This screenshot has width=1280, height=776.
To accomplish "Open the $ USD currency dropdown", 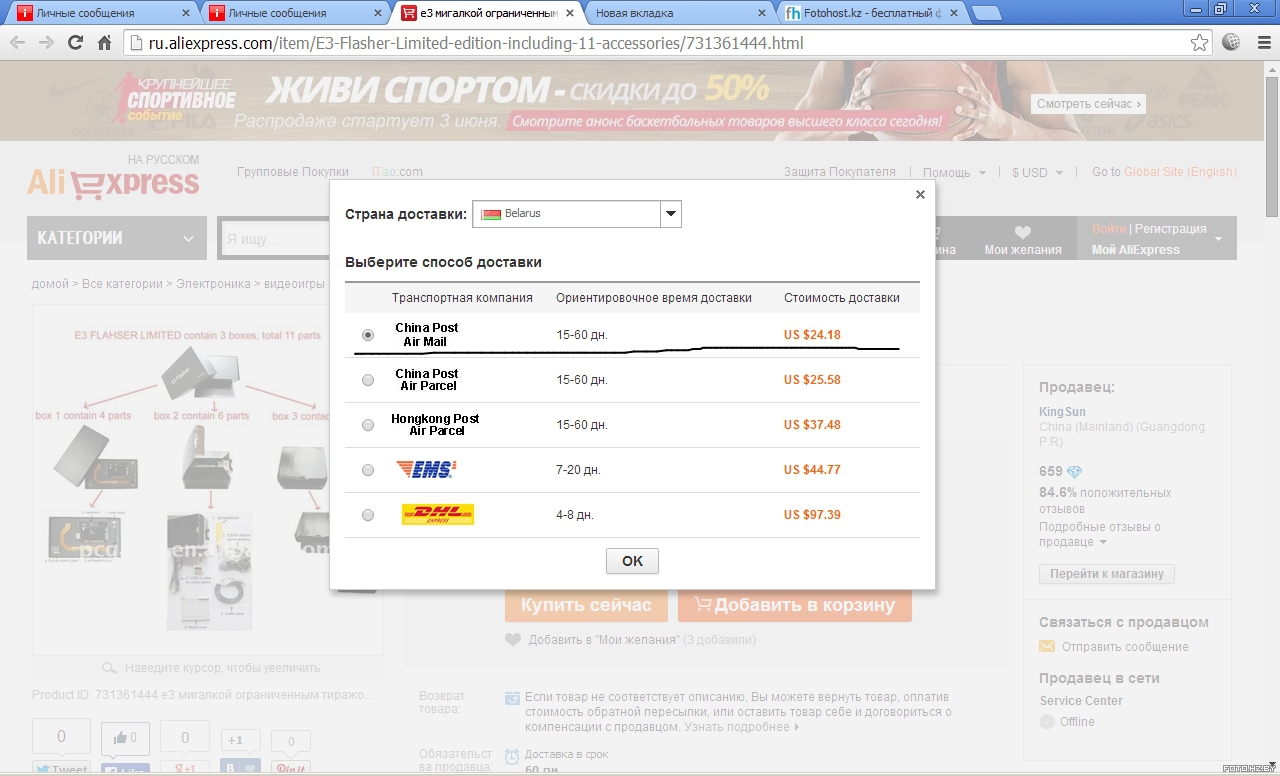I will [x=1036, y=172].
